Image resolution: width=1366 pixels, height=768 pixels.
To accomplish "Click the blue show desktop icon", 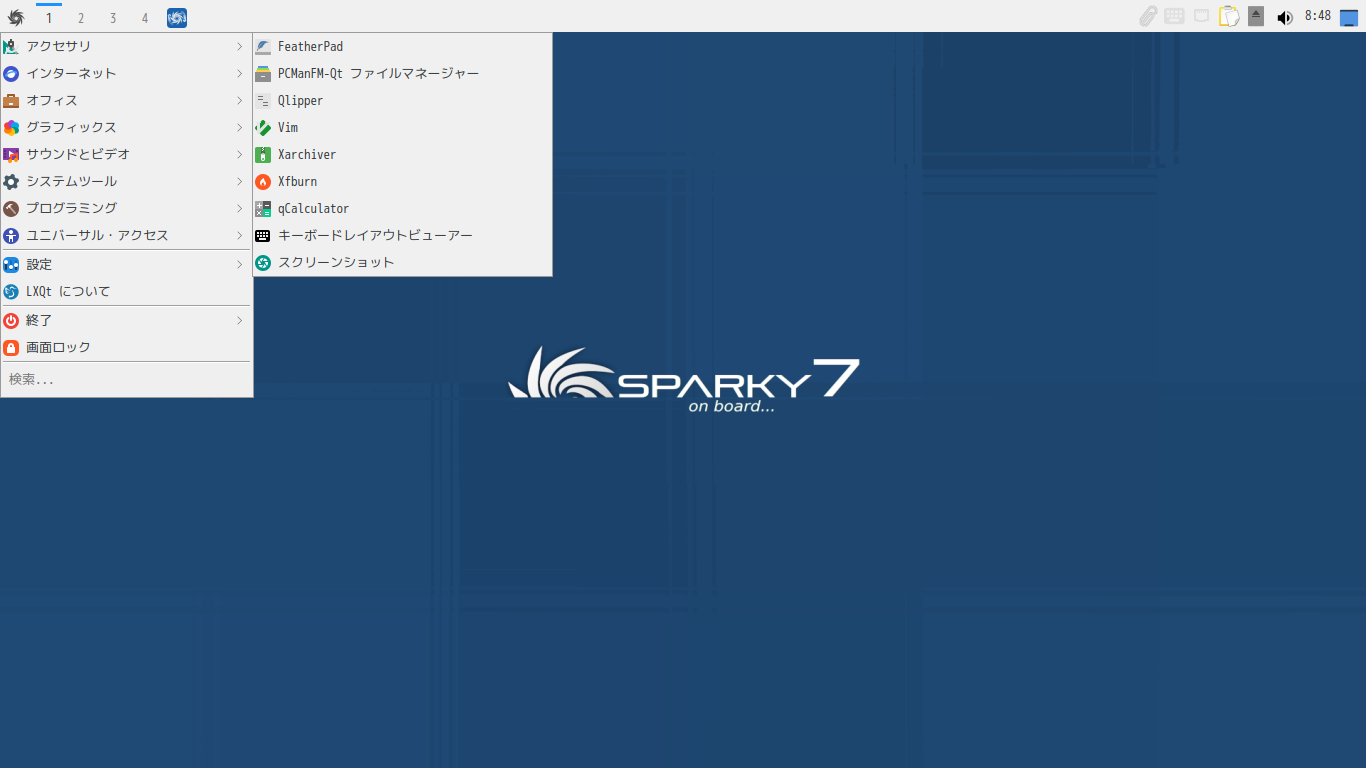I will (1349, 17).
